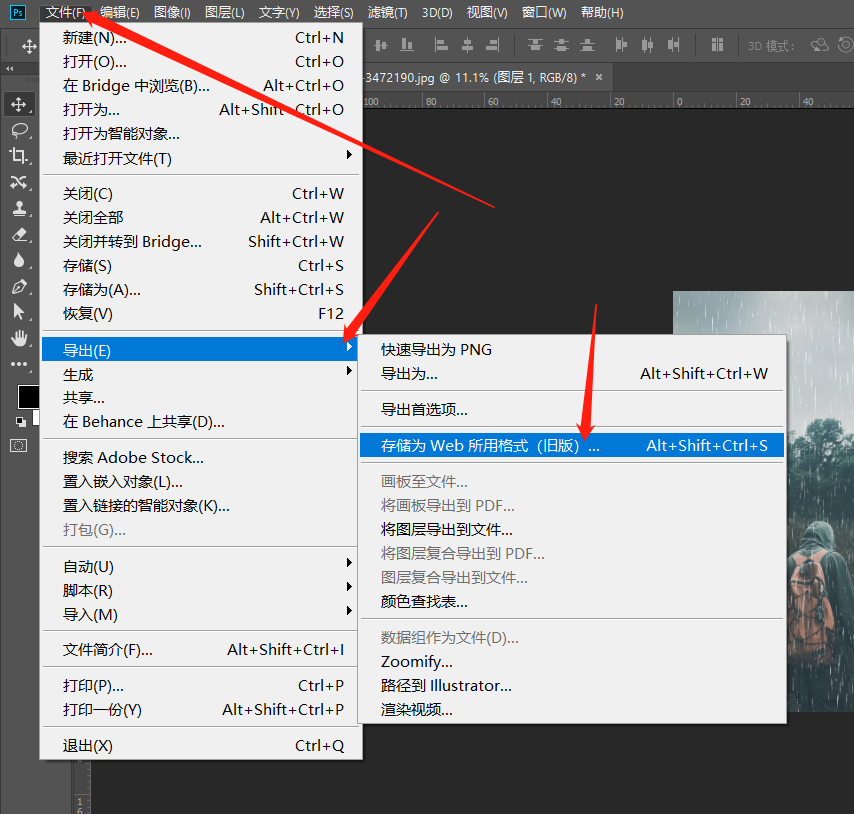Expand the 自动(U) submenu
854x814 pixels.
(x=200, y=568)
